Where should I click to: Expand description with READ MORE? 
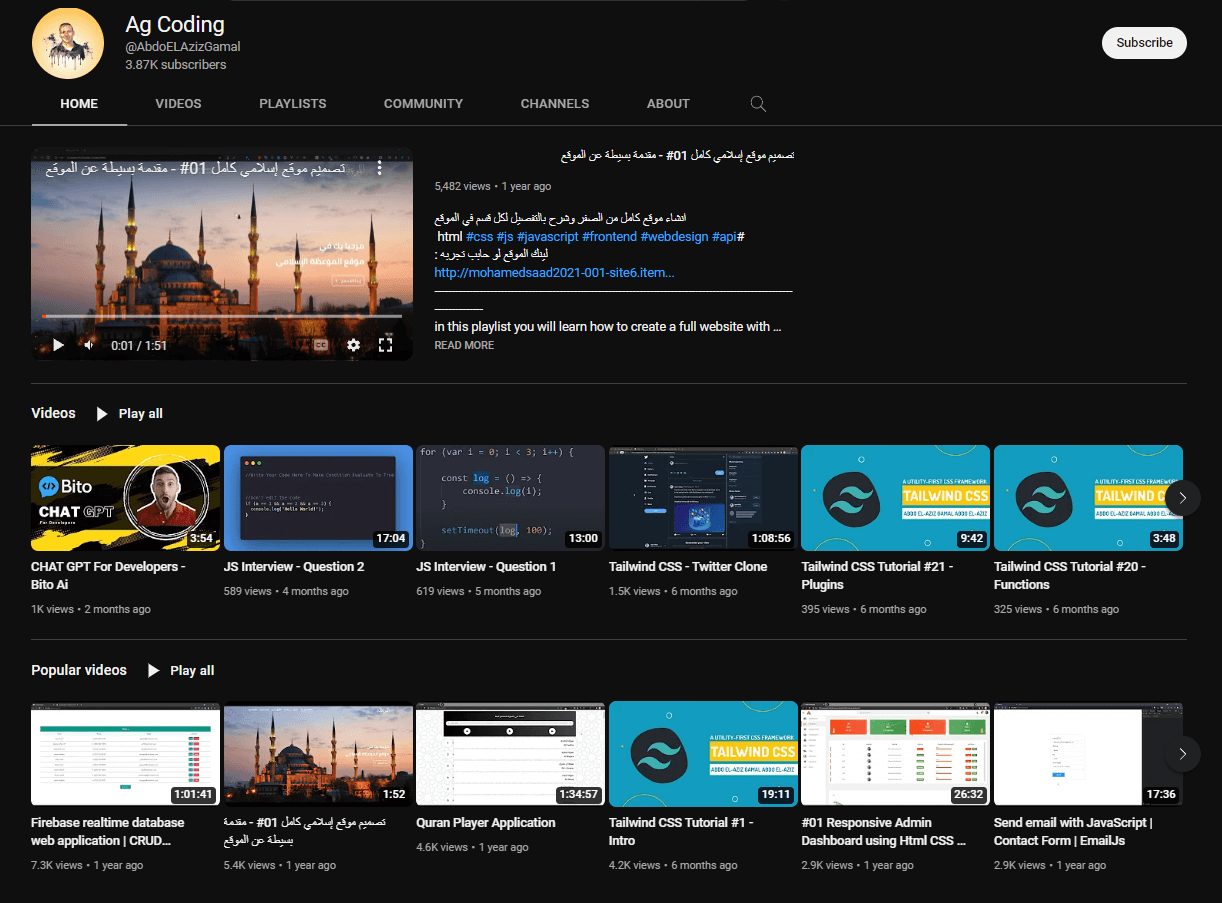click(x=464, y=345)
